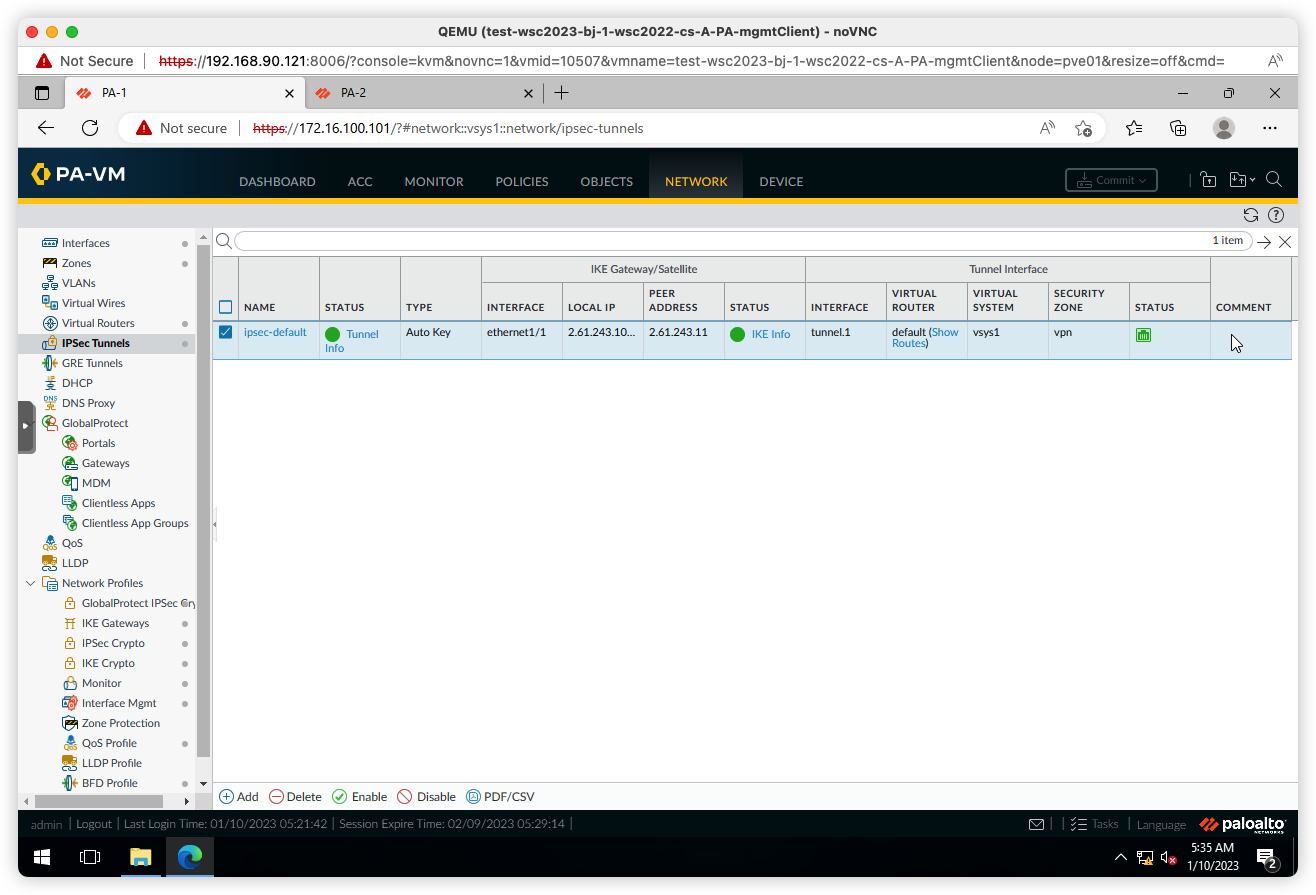
Task: Switch to the DASHBOARD tab
Action: (277, 182)
